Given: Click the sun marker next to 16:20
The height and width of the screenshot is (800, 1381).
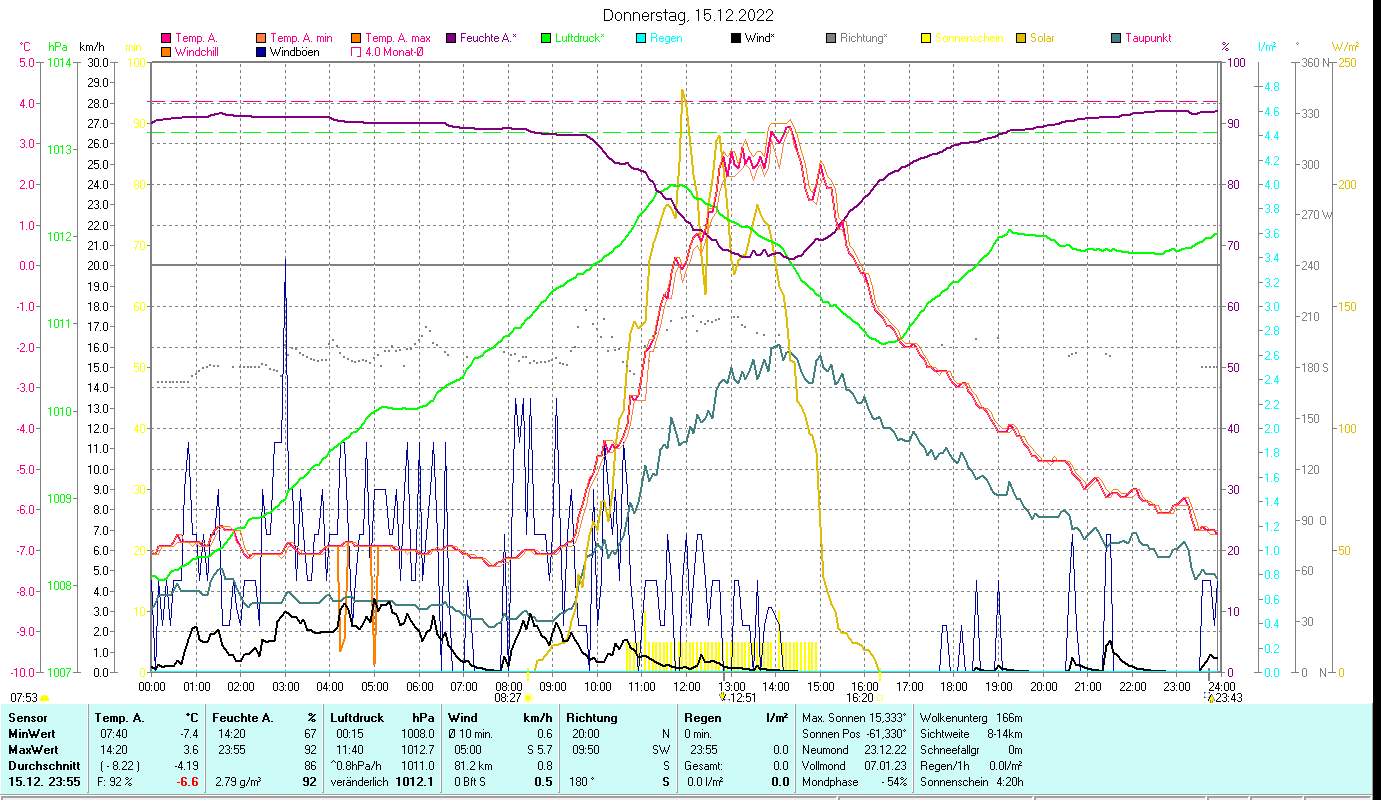Looking at the screenshot, I should point(880,698).
